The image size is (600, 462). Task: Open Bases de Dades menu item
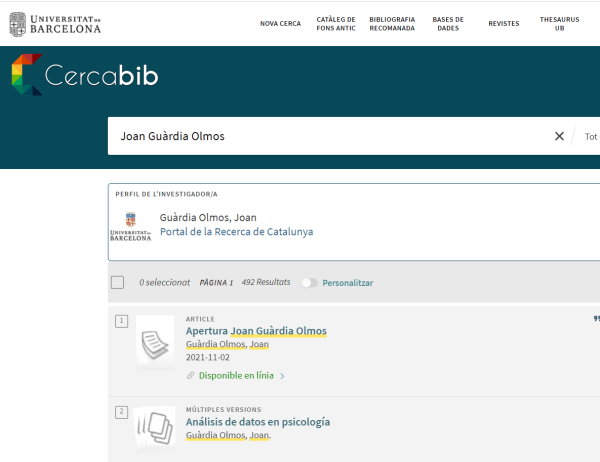448,24
